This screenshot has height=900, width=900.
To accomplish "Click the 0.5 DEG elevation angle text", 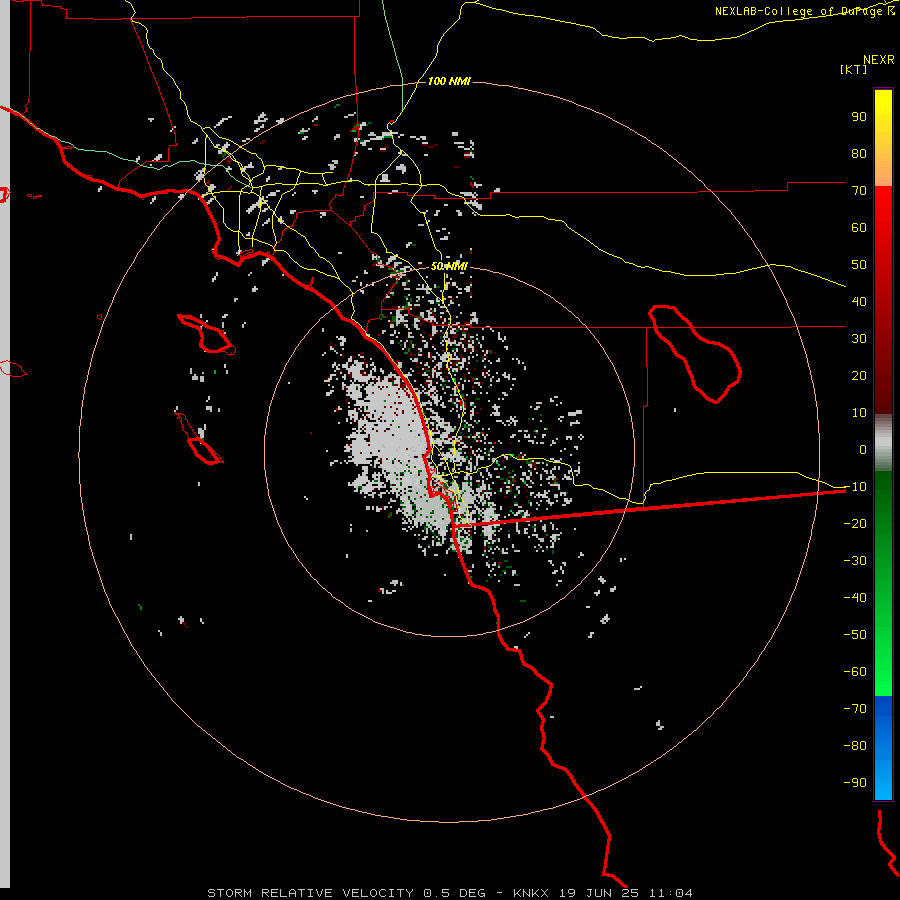I will pyautogui.click(x=455, y=893).
